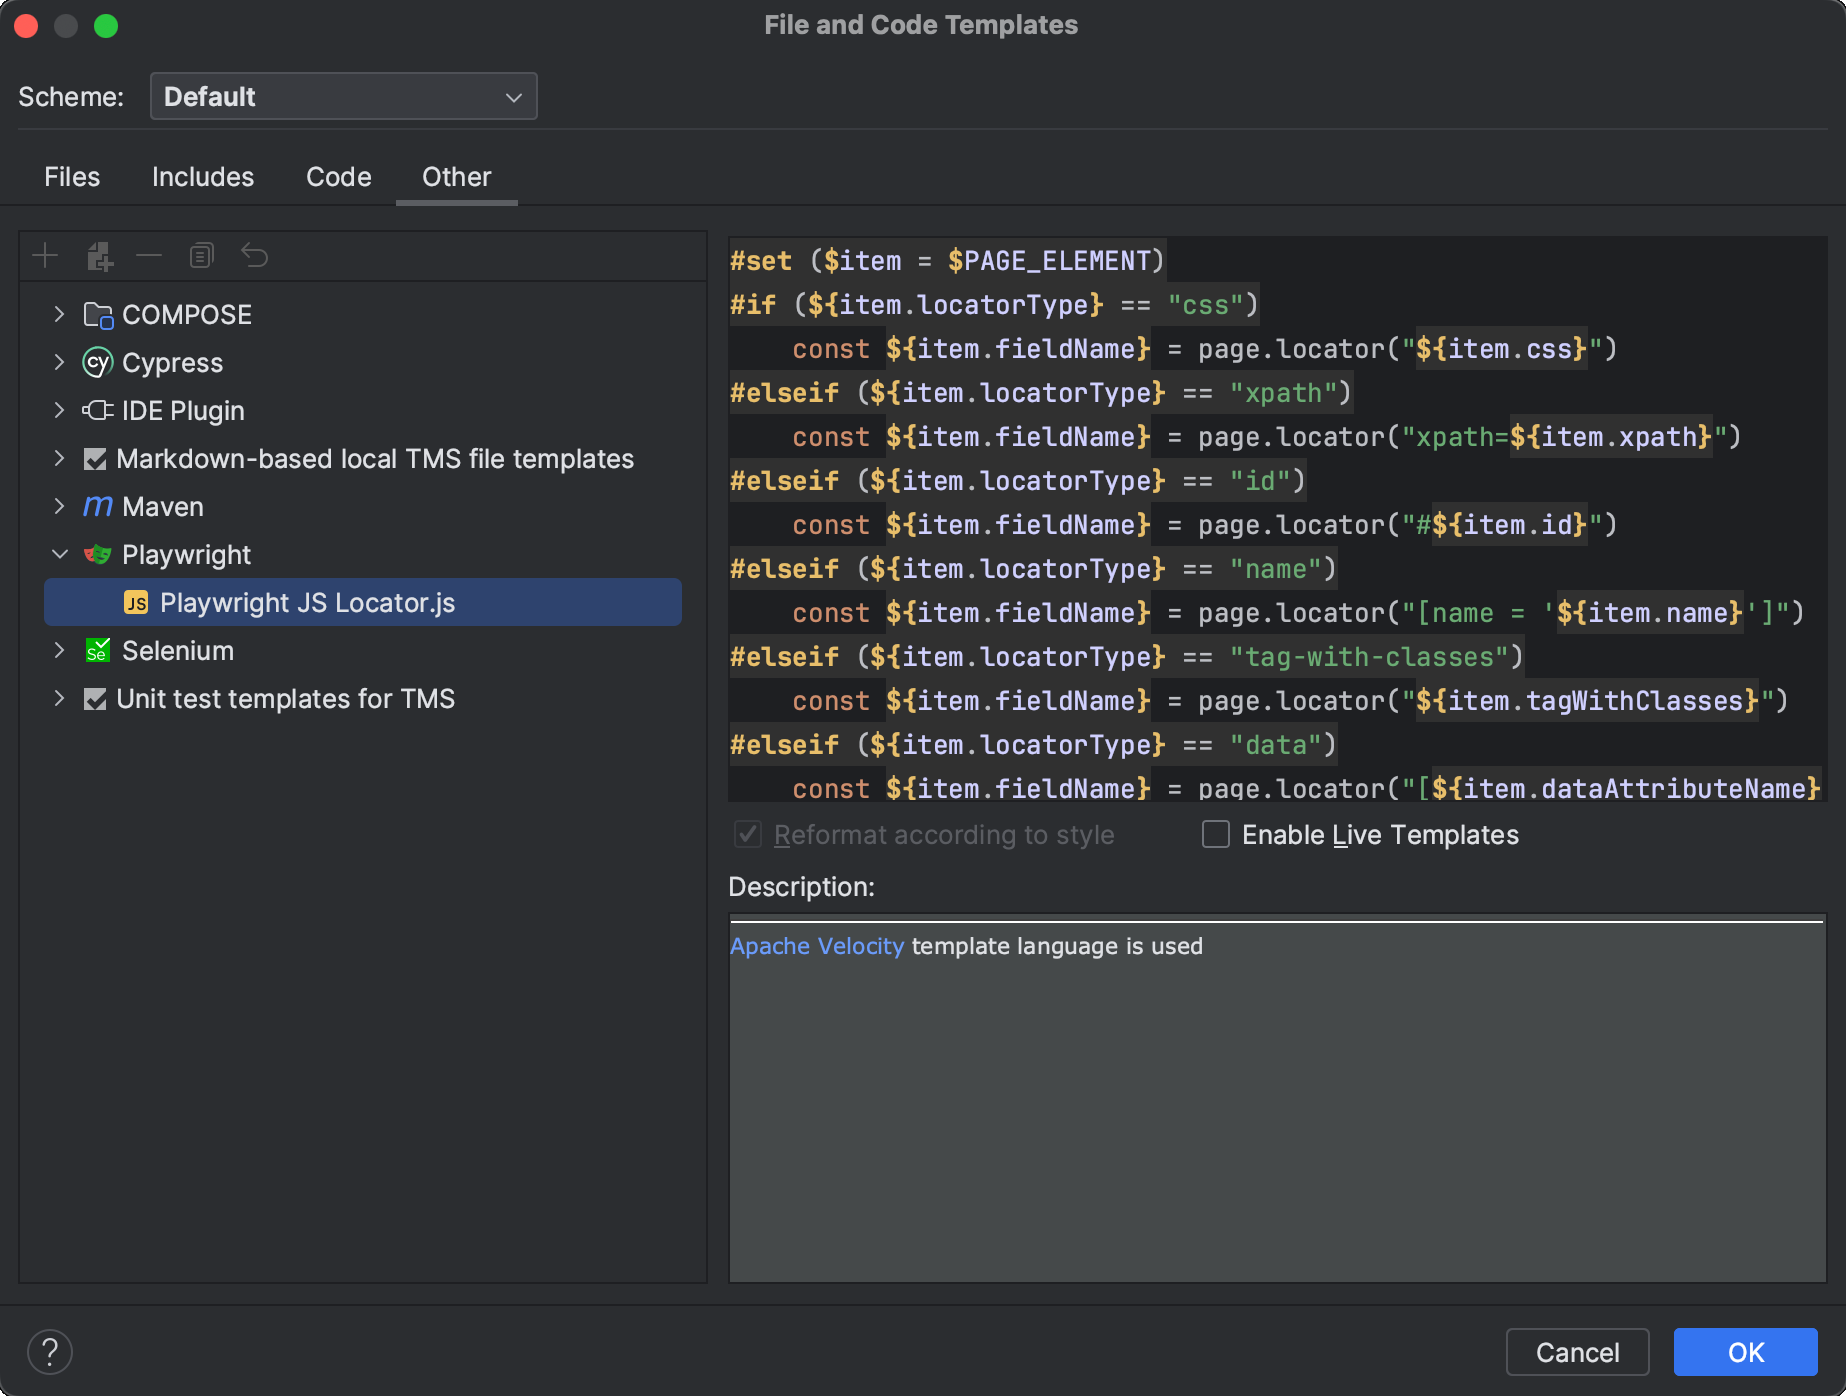
Task: Expand the Cypress tree node
Action: 59,362
